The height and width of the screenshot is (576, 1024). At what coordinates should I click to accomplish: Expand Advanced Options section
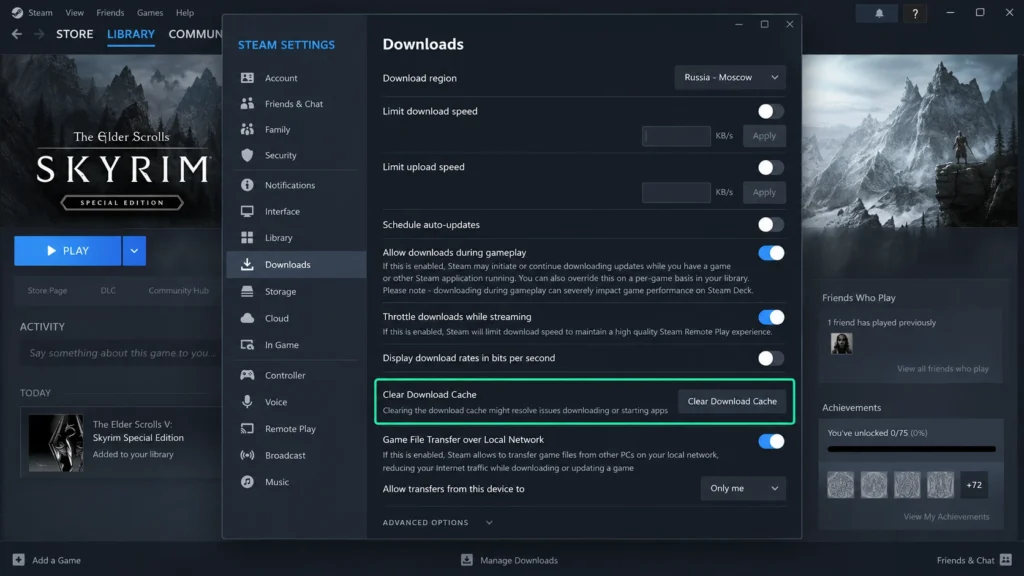coord(438,522)
